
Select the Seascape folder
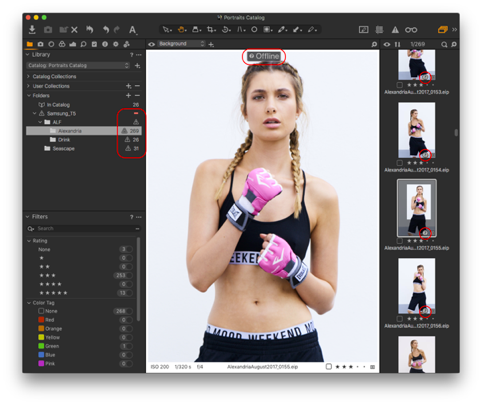83,148
